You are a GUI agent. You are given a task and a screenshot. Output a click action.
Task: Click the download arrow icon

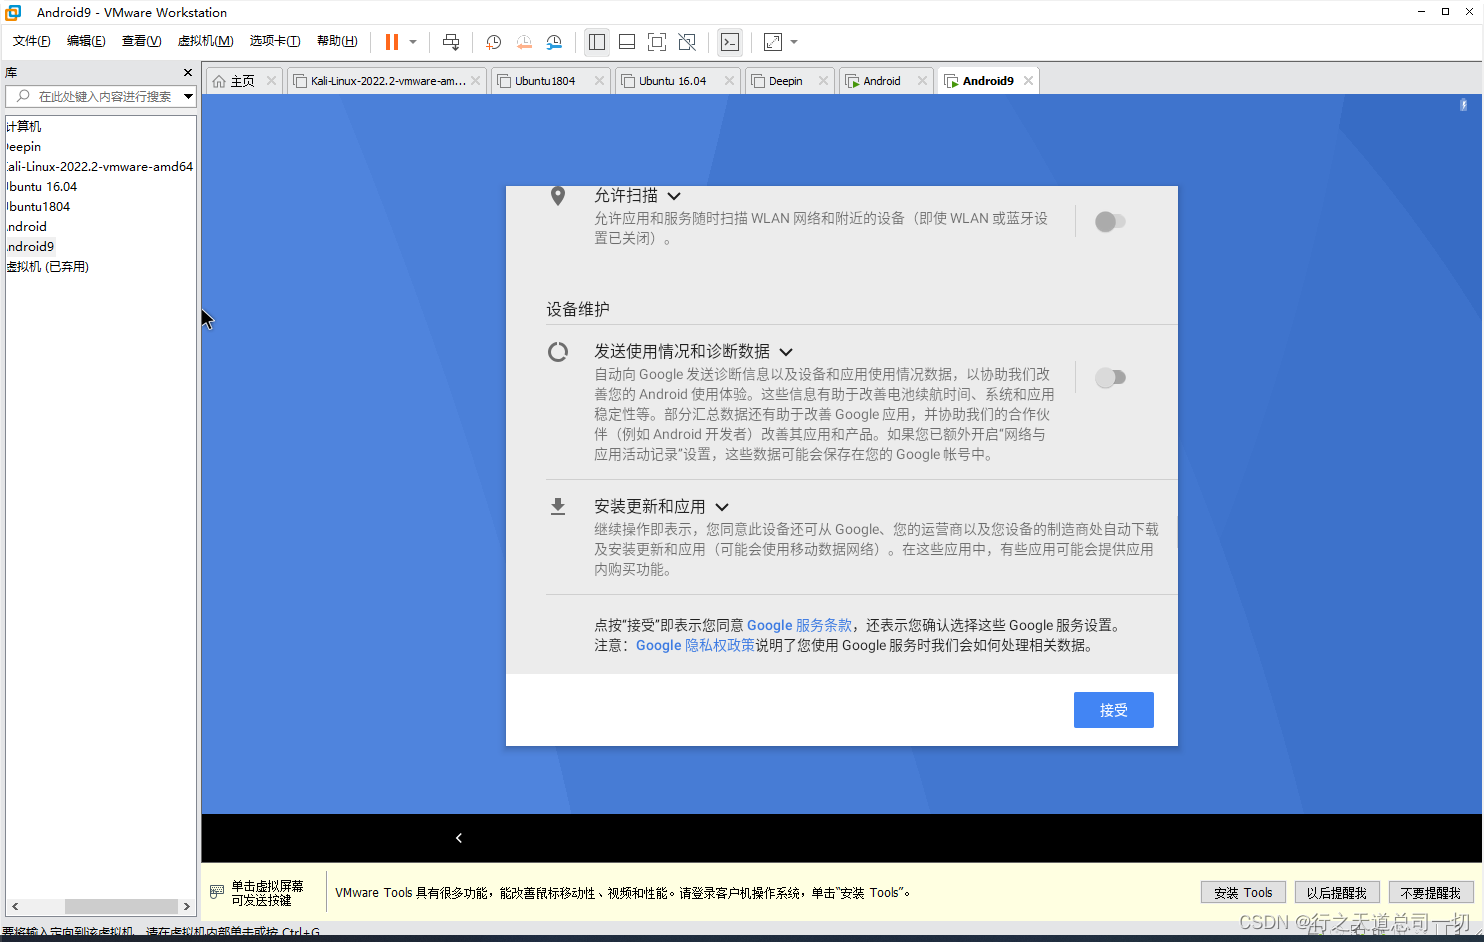tap(558, 507)
